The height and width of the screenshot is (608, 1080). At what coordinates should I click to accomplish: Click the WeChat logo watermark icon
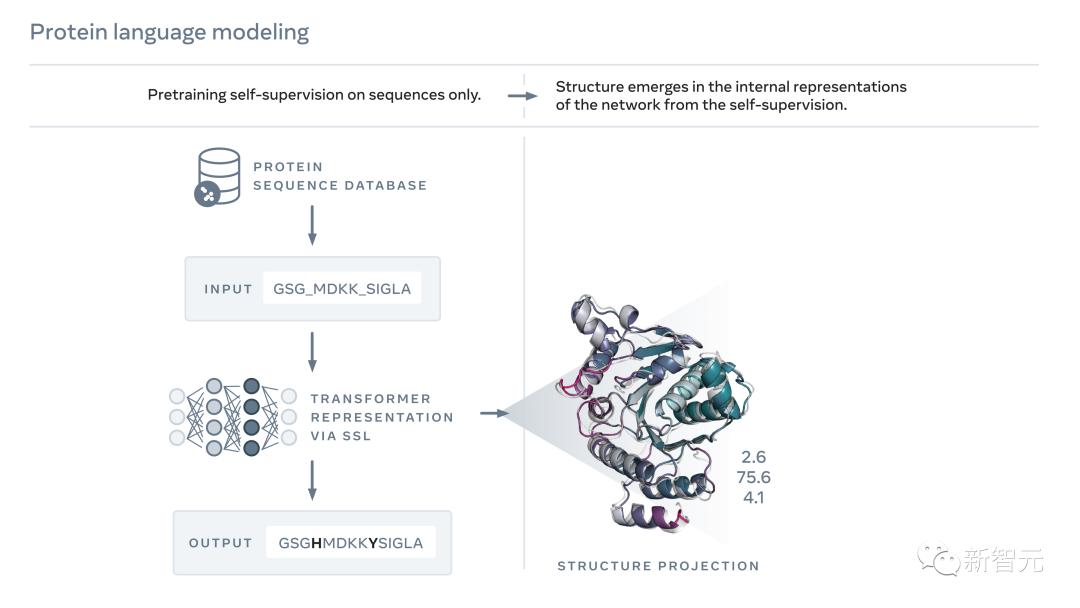(x=938, y=558)
